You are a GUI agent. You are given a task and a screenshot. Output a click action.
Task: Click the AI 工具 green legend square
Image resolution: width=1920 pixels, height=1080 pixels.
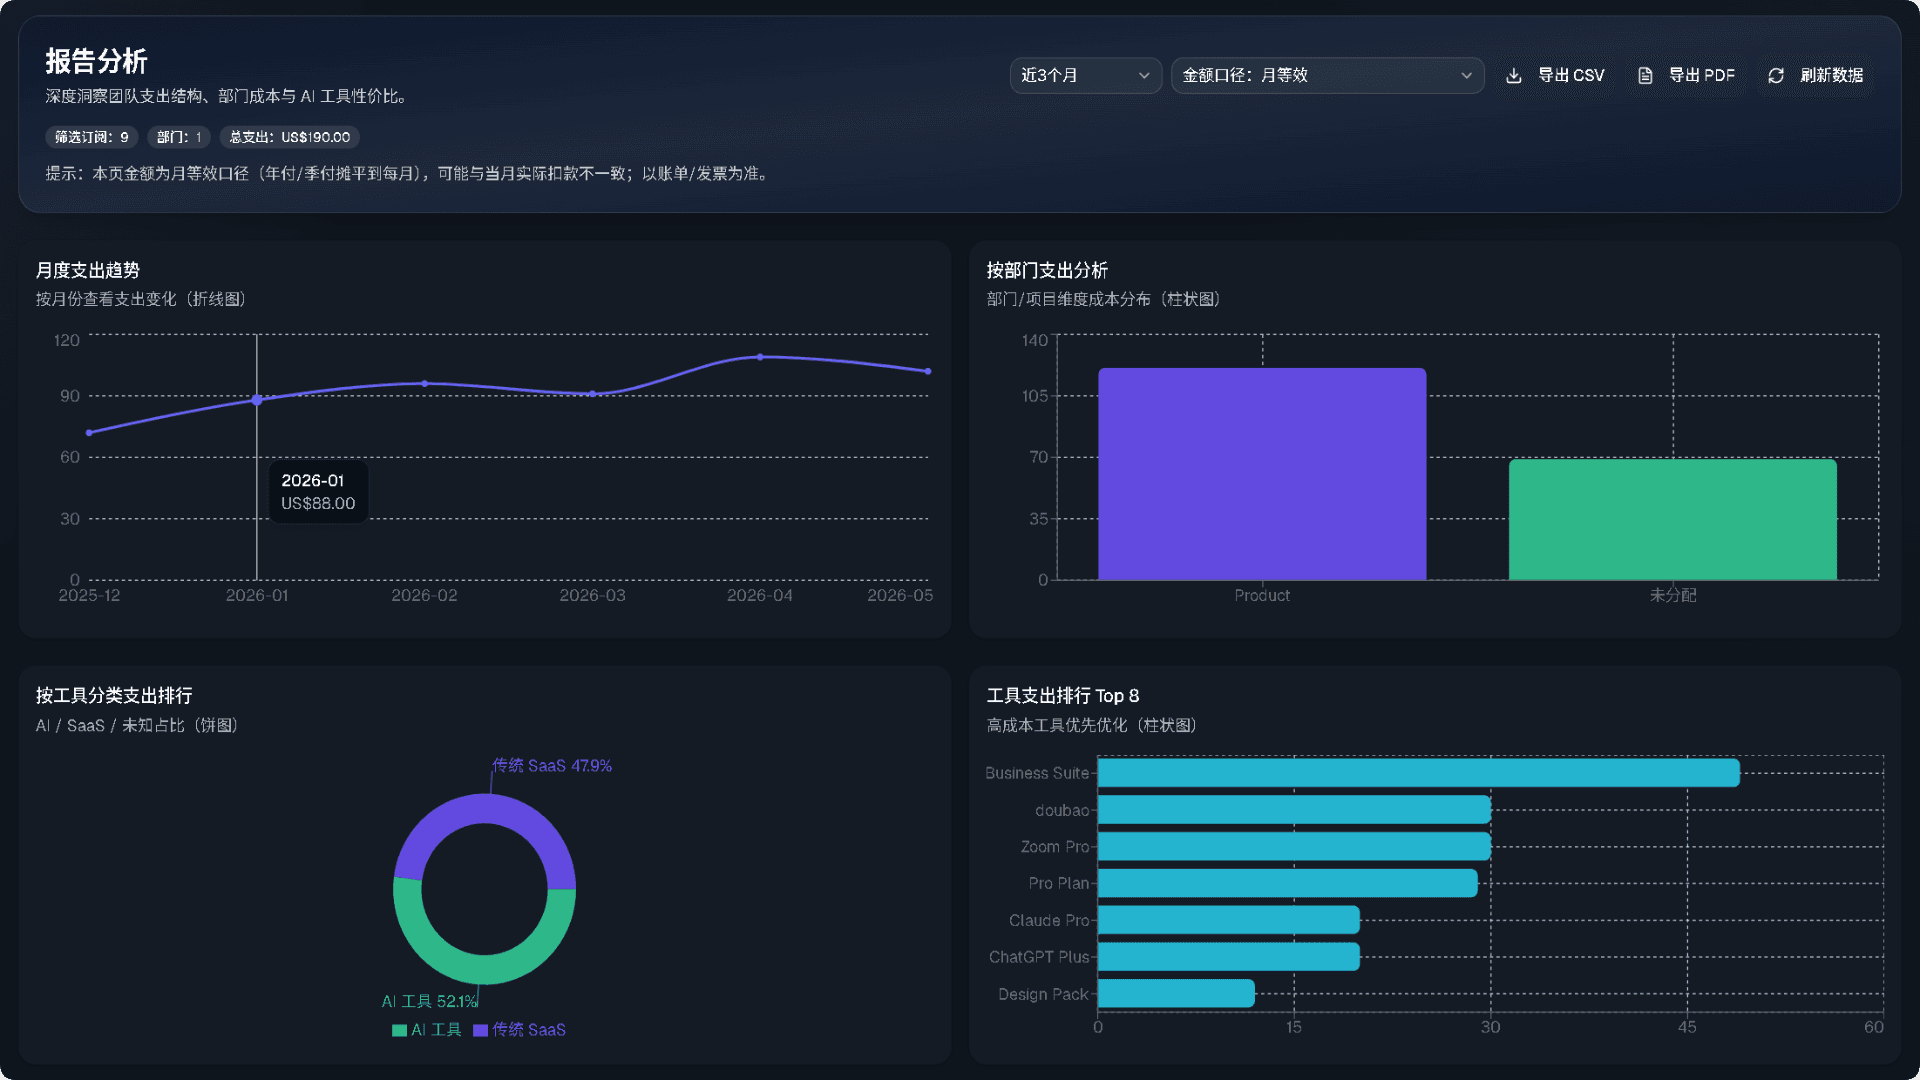coord(399,1030)
